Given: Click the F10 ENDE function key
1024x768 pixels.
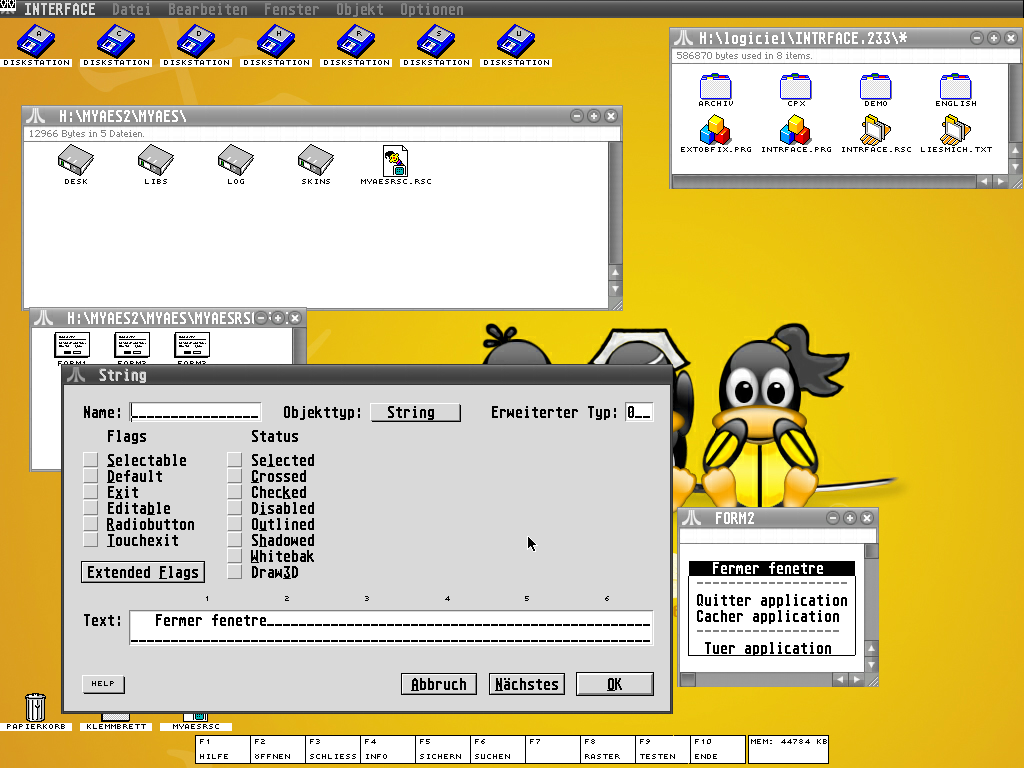Looking at the screenshot, I should 717,749.
